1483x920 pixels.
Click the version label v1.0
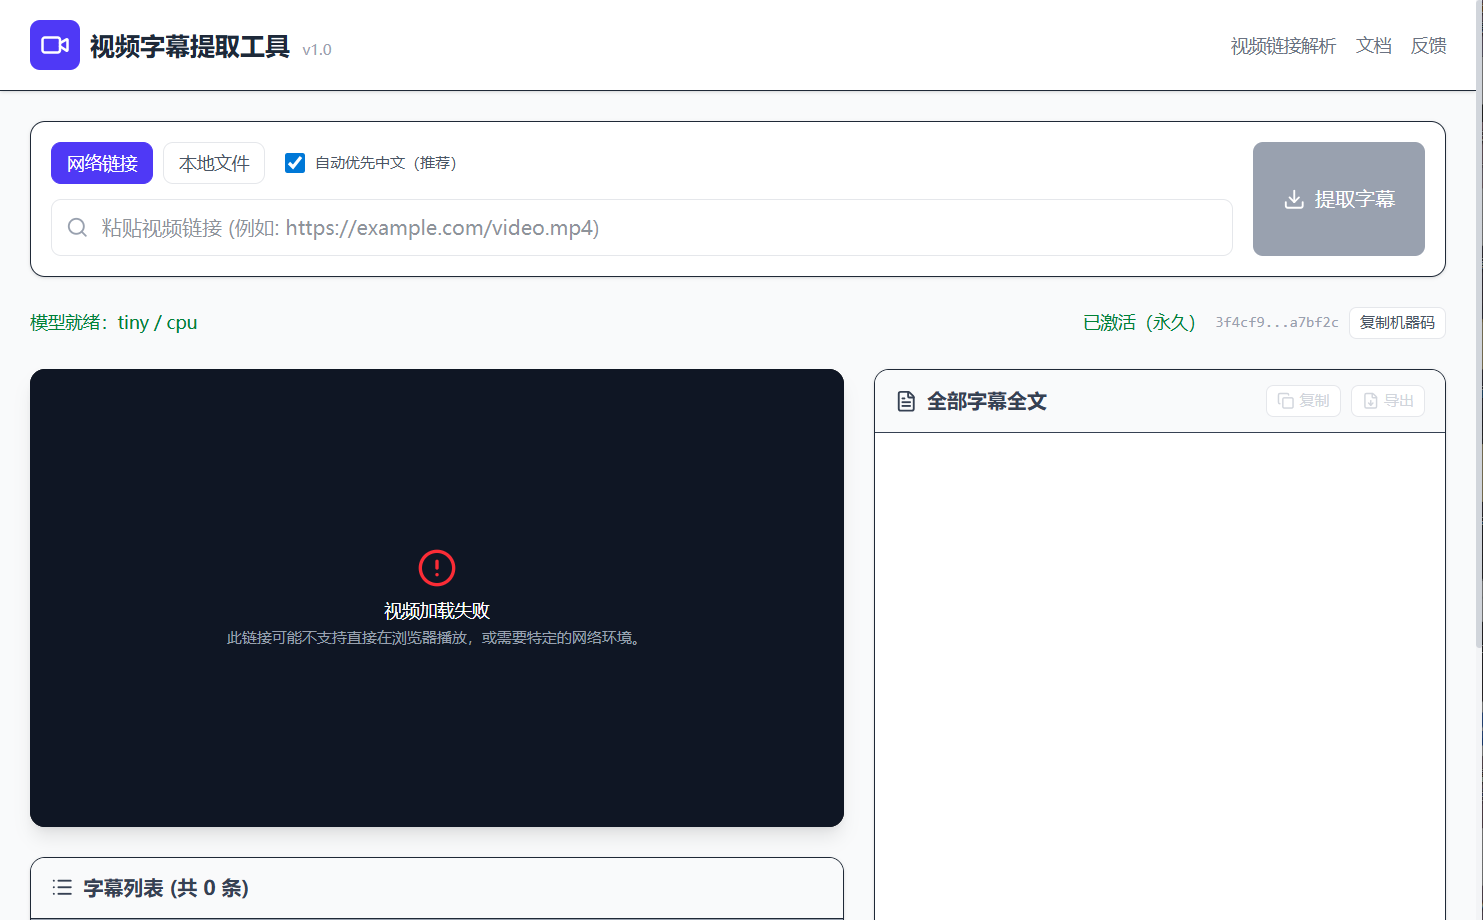click(317, 50)
